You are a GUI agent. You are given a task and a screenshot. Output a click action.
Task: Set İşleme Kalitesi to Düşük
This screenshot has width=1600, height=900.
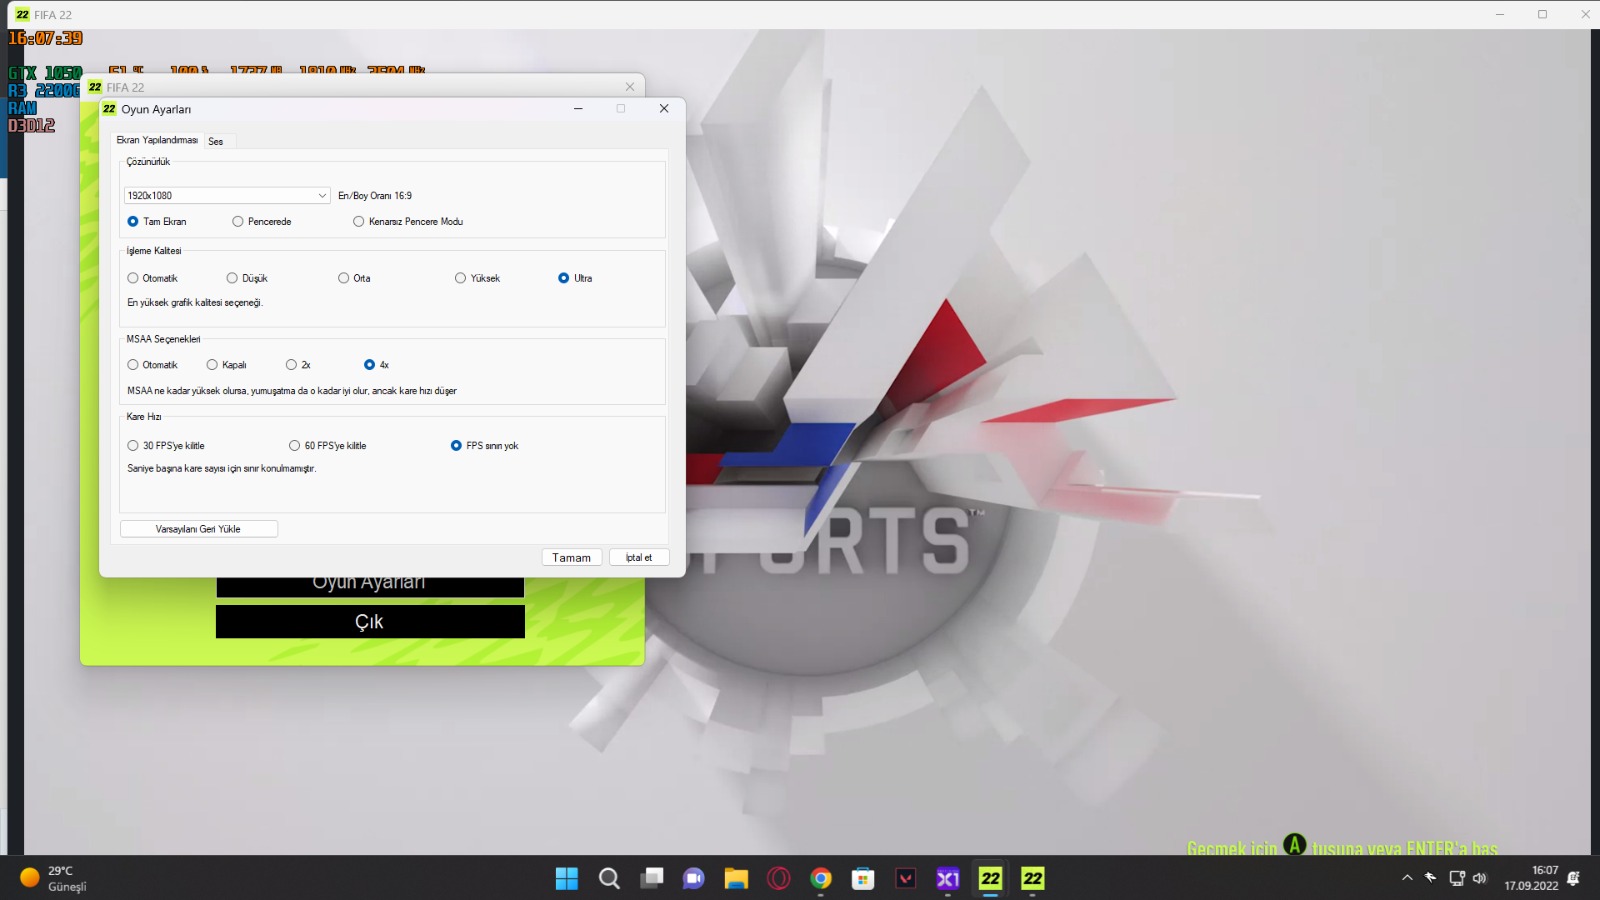point(247,278)
